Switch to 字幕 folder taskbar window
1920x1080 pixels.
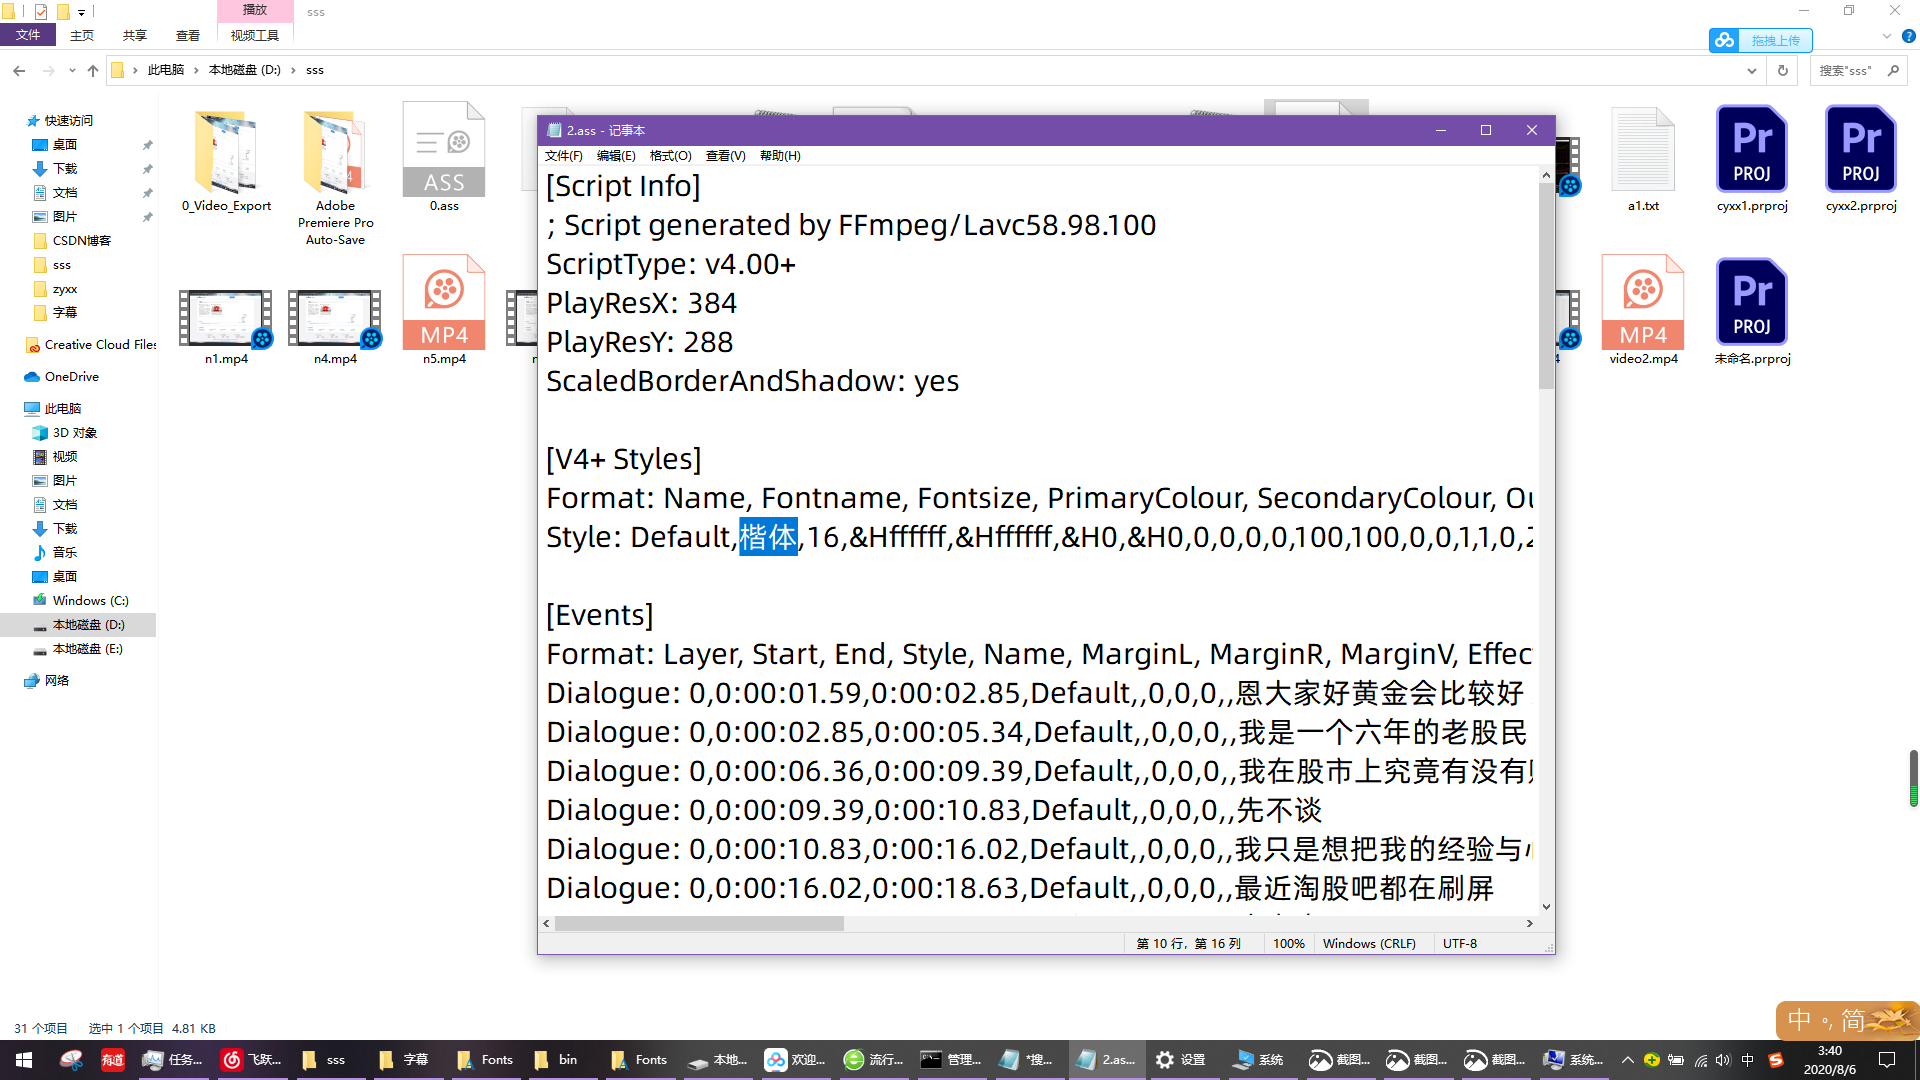(x=404, y=1060)
